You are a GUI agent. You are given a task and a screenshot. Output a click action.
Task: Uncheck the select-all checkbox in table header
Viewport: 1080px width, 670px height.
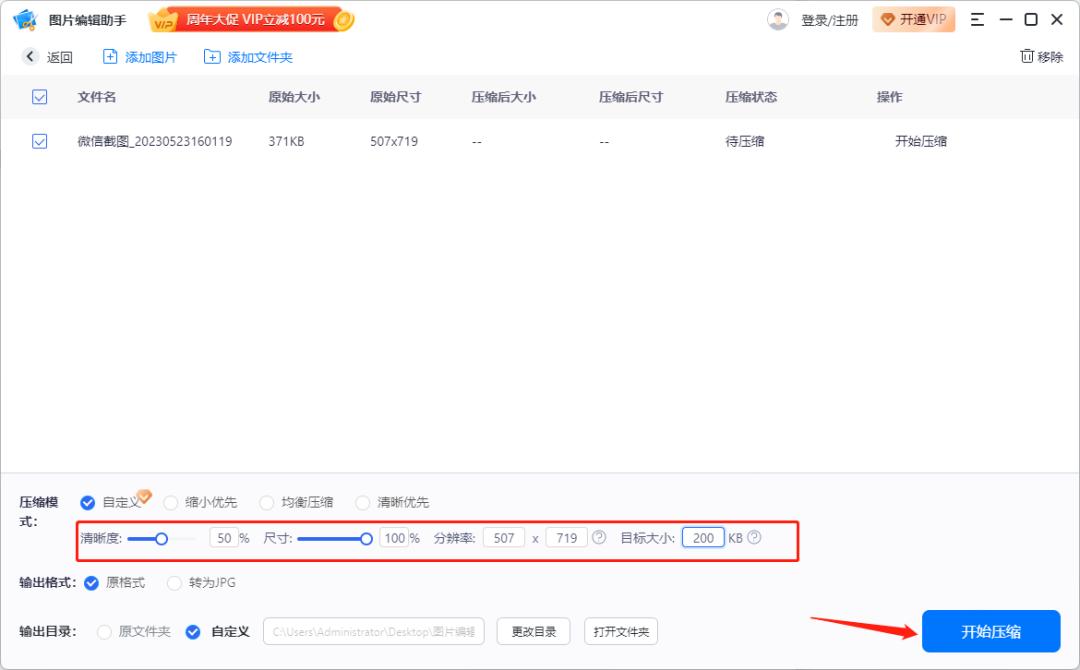(x=39, y=97)
